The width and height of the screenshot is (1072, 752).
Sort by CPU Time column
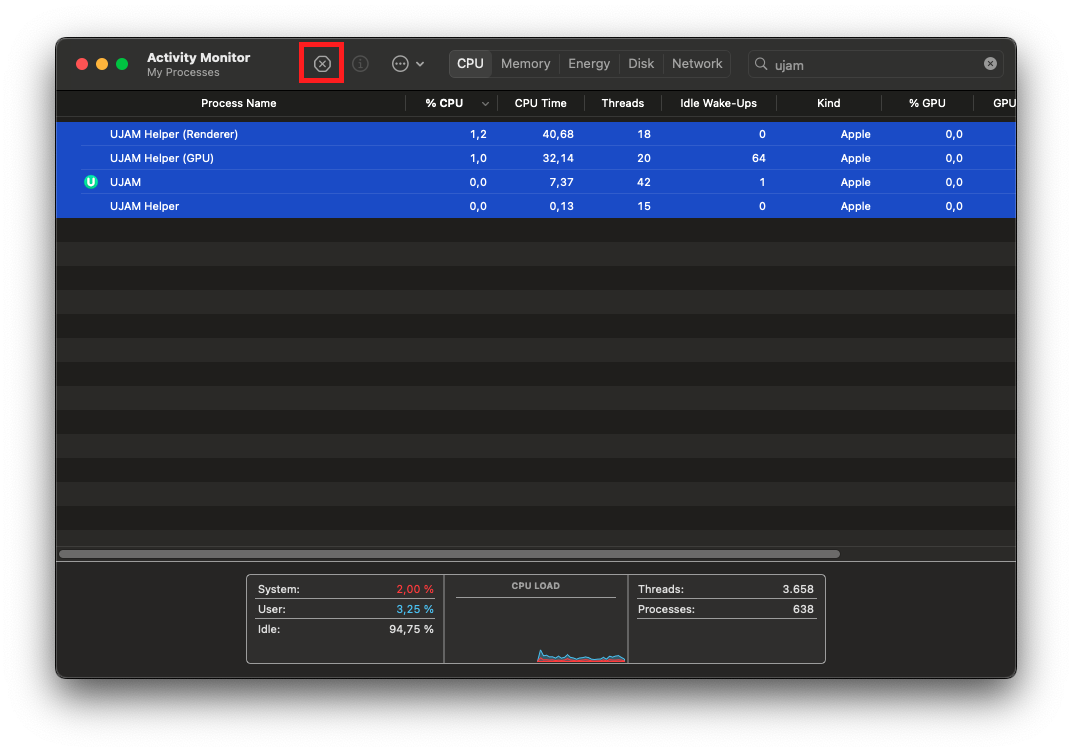tap(540, 103)
